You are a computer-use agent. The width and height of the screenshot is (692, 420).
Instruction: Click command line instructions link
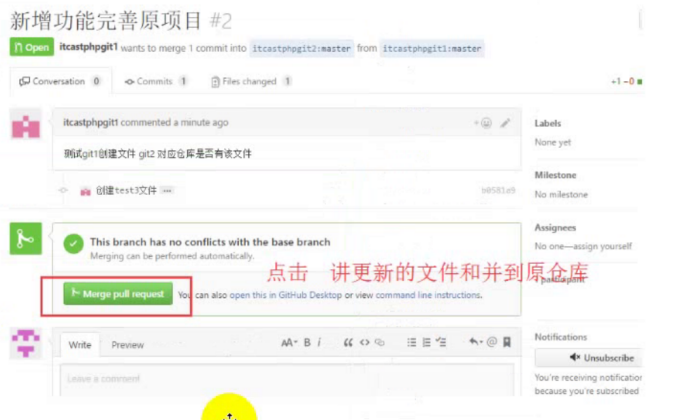tap(428, 295)
